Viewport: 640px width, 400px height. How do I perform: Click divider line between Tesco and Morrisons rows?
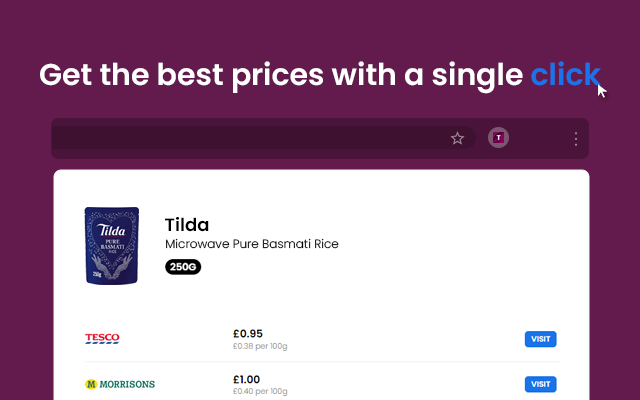tap(322, 362)
